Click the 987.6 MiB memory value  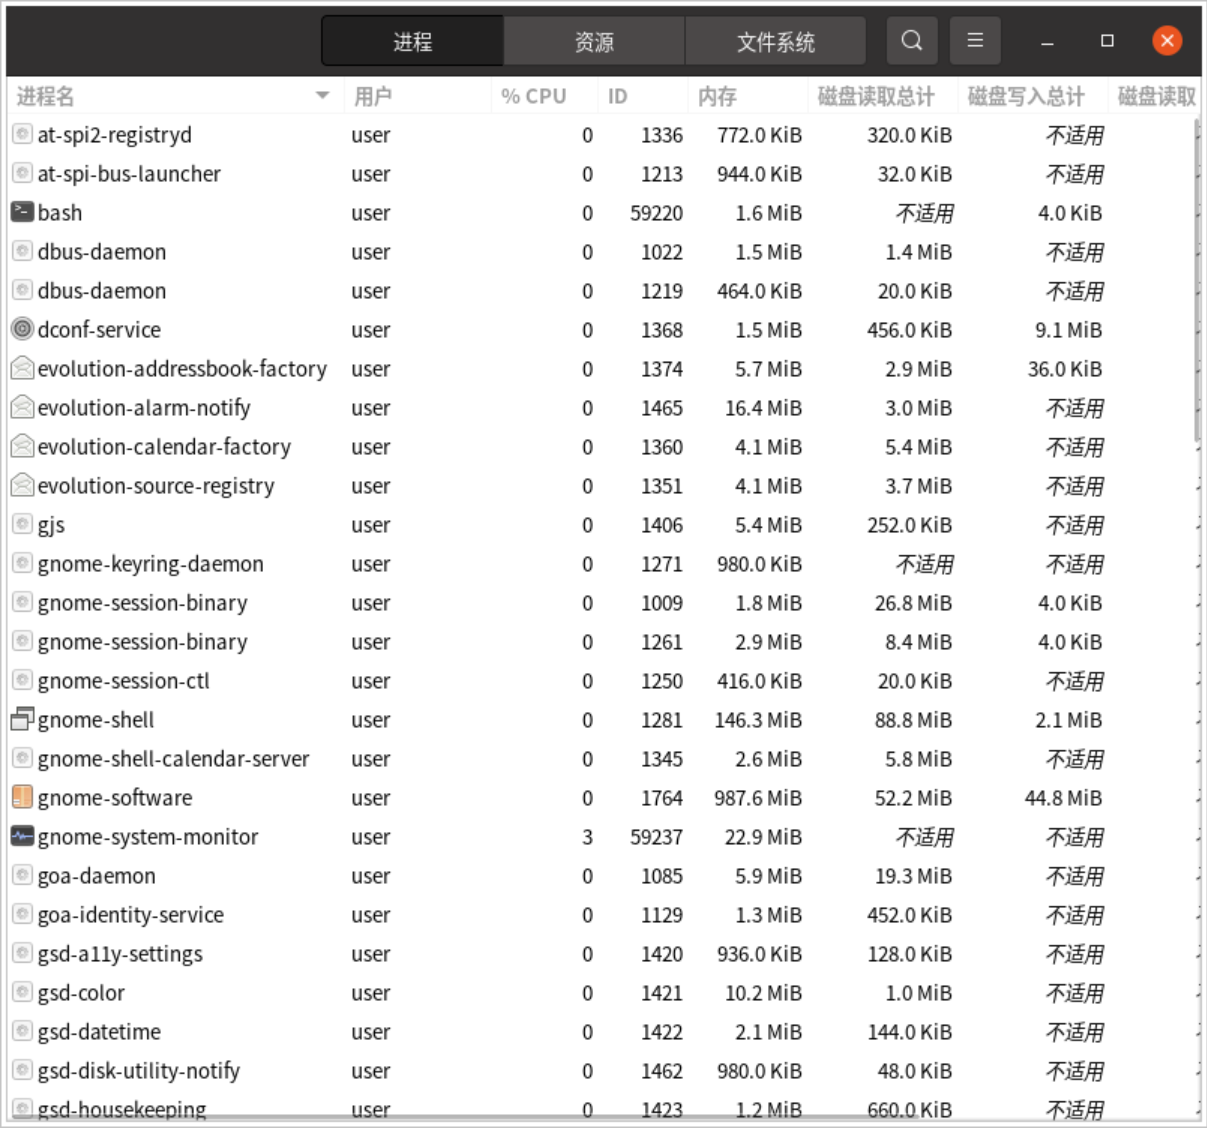758,798
